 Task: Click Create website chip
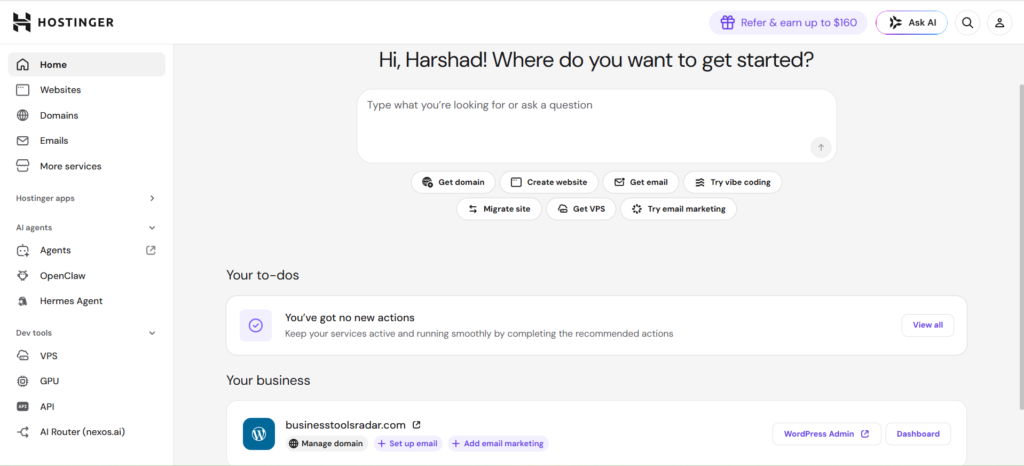pos(549,182)
